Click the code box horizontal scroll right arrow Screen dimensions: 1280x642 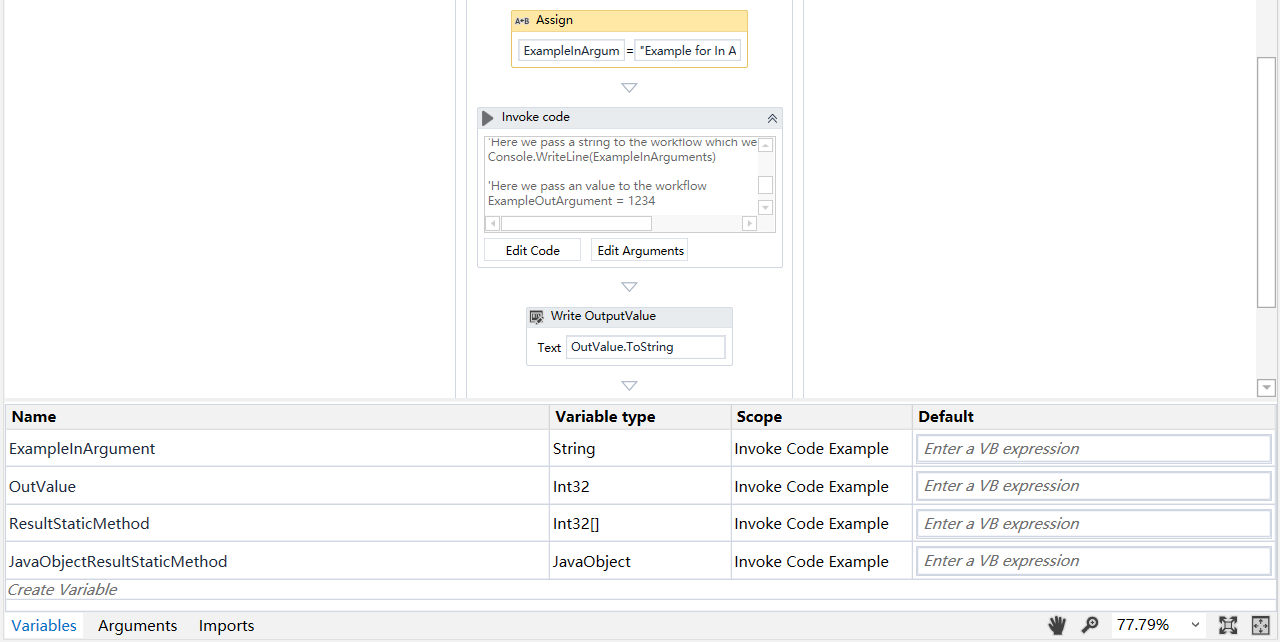click(749, 223)
